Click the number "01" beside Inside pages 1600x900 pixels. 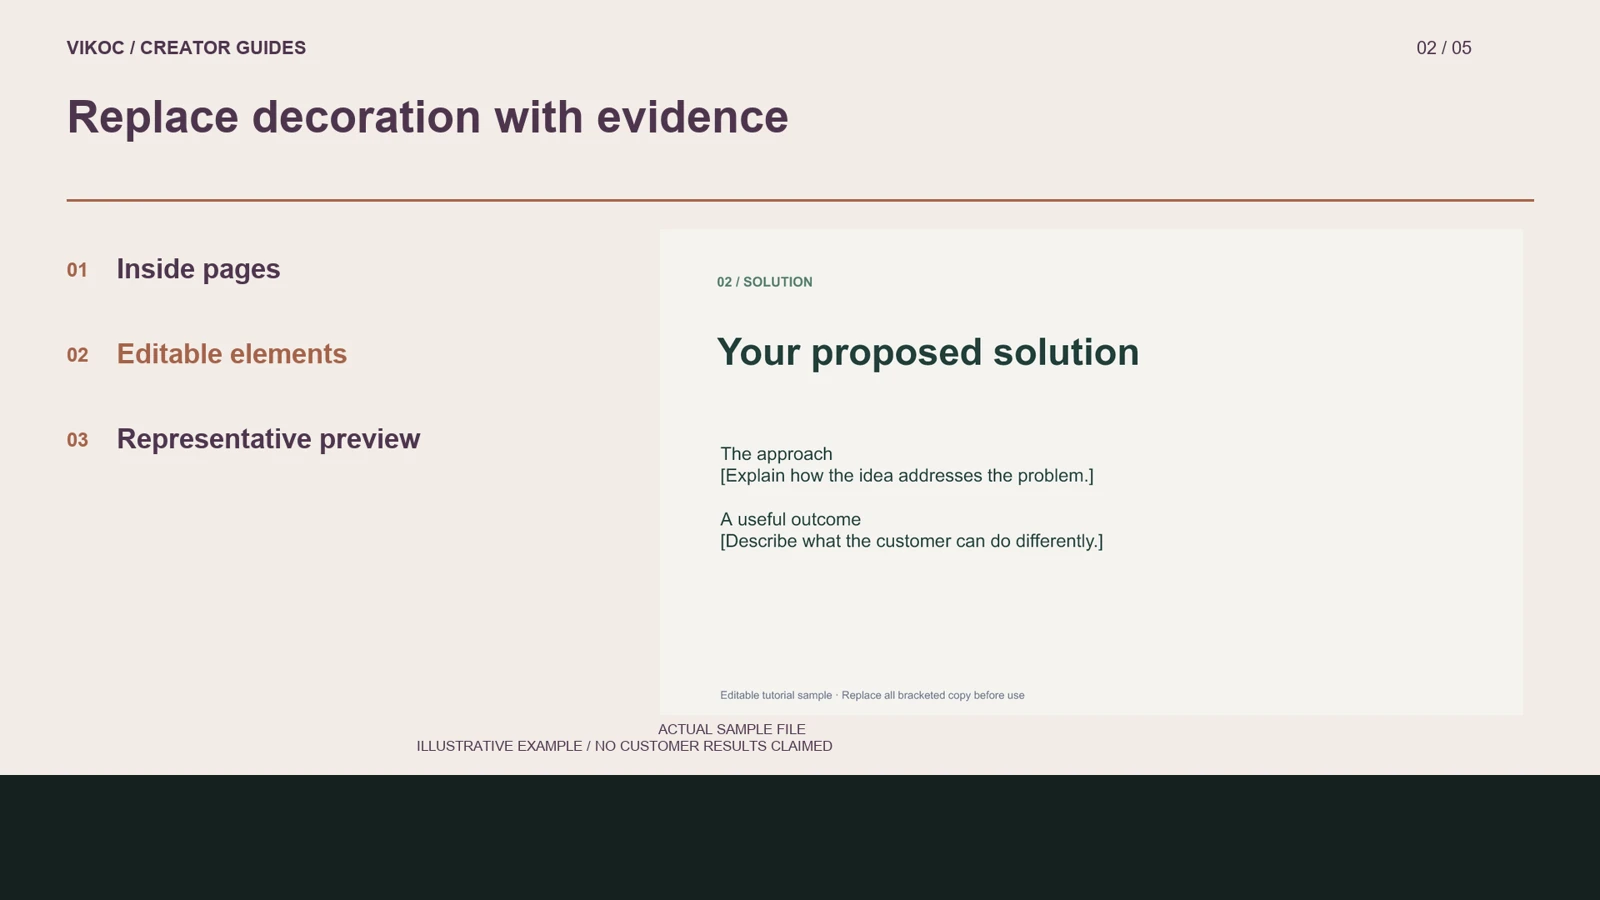coord(77,270)
